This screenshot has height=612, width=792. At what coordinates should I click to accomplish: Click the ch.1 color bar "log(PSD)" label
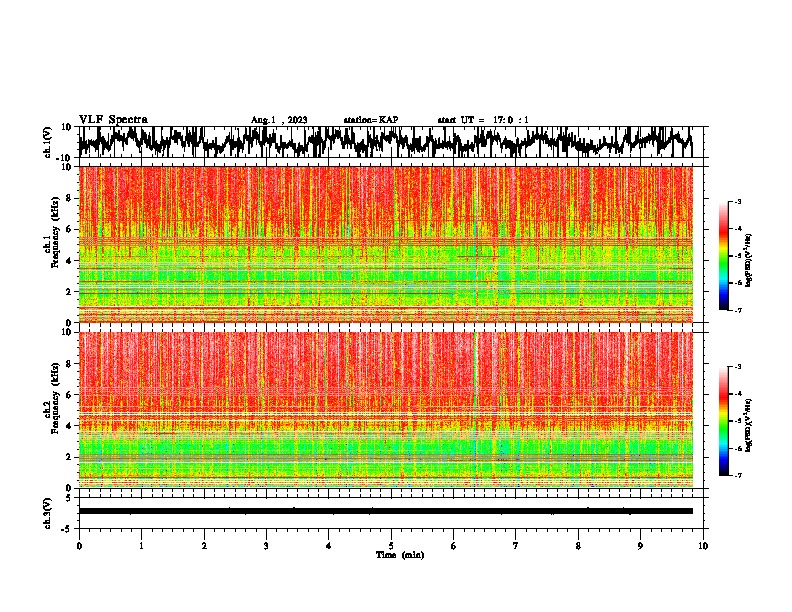tap(748, 261)
